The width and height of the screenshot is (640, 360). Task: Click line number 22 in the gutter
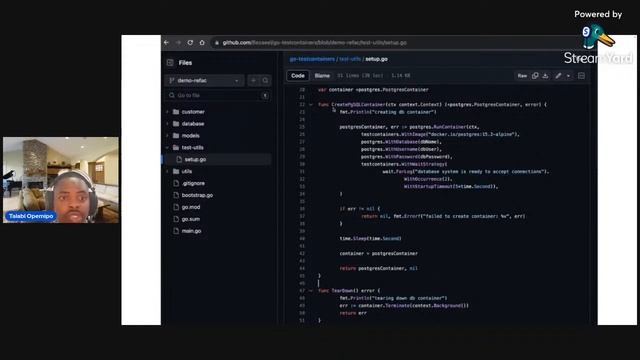[x=302, y=104]
